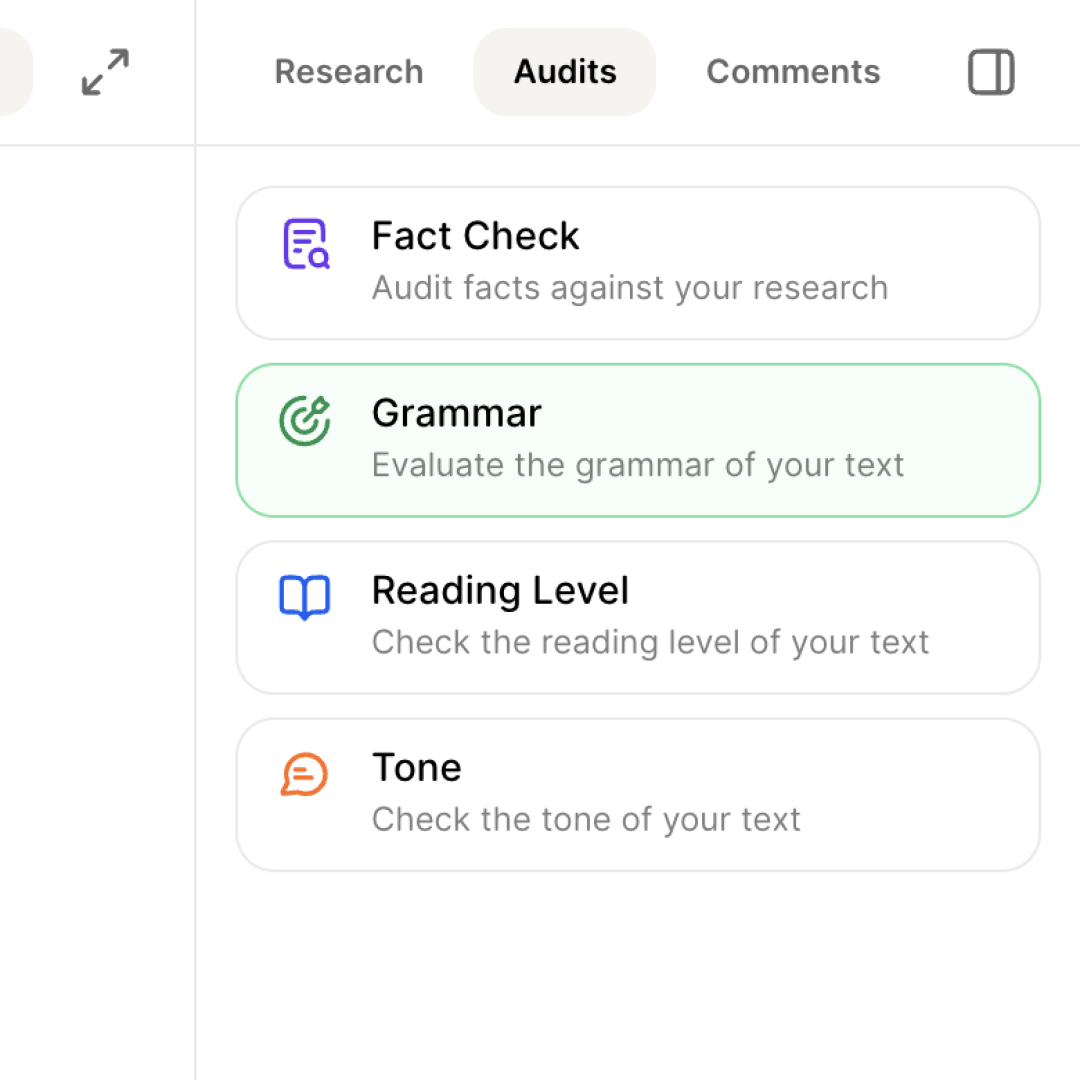1080x1080 pixels.
Task: Click the Fact Check document icon
Action: click(305, 242)
